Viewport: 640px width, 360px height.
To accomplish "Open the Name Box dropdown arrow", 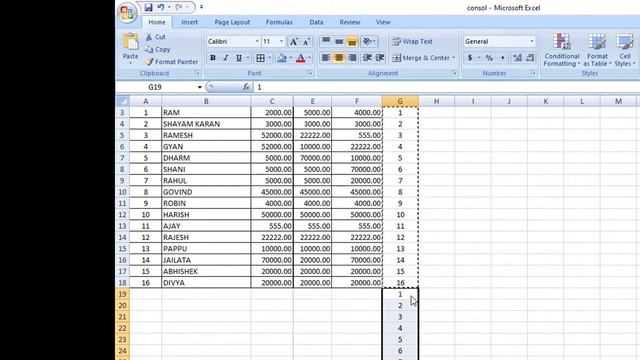I will click(200, 87).
